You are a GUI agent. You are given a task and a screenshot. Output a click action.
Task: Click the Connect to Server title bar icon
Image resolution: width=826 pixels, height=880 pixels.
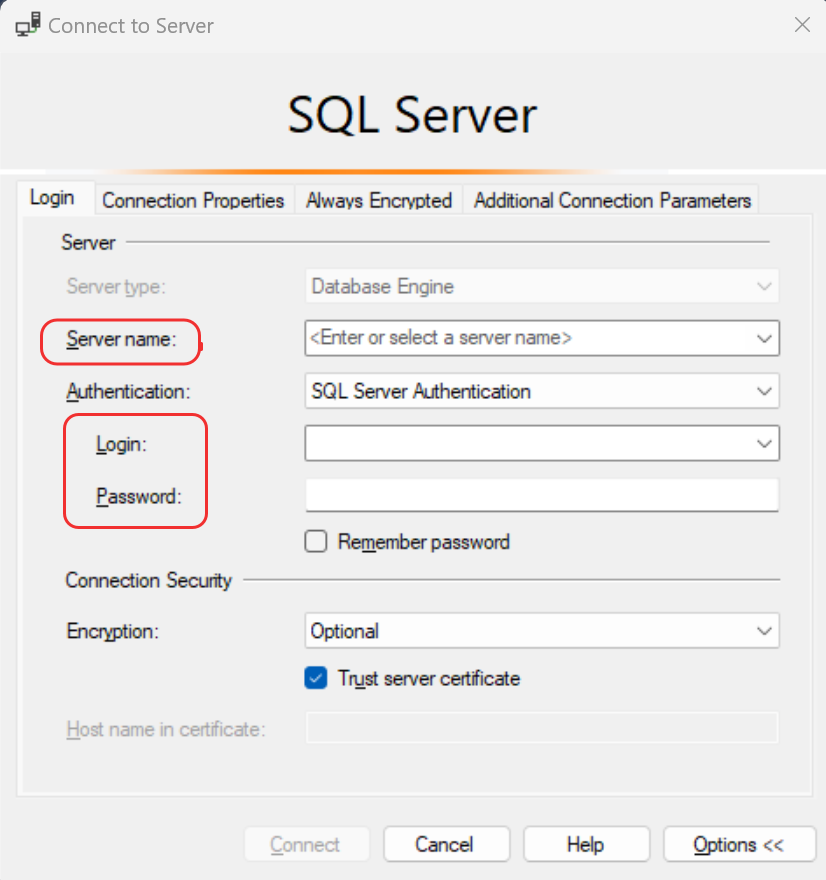point(28,25)
